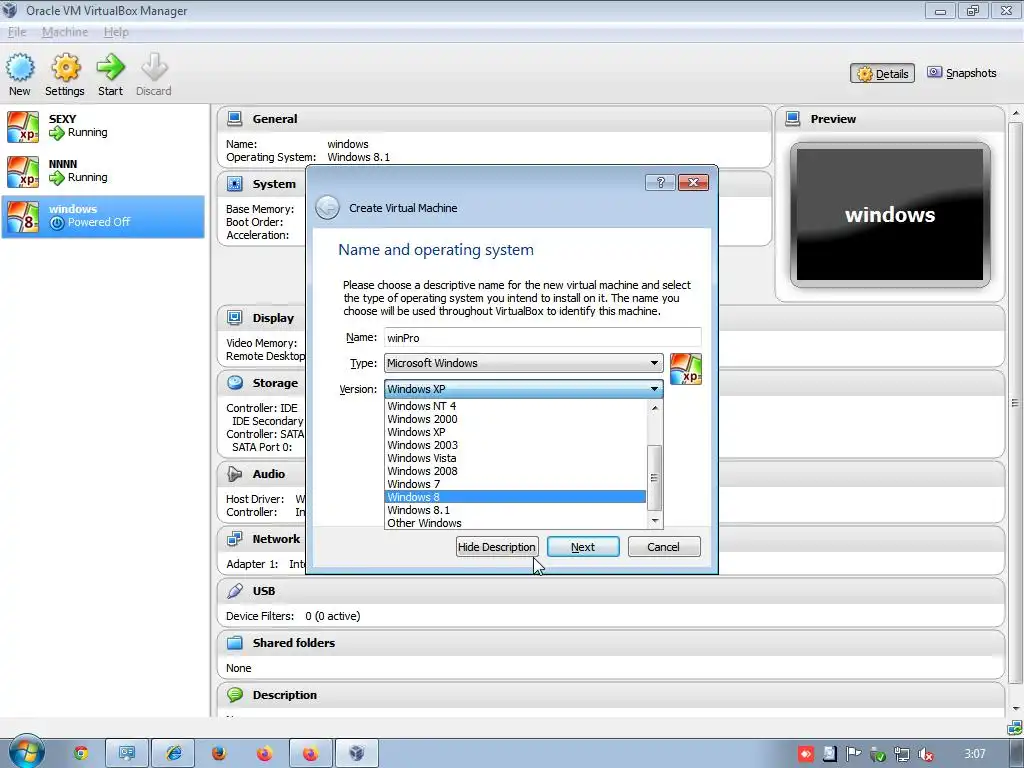
Task: Click the details pane scroll up arrow
Action: (x=1016, y=113)
